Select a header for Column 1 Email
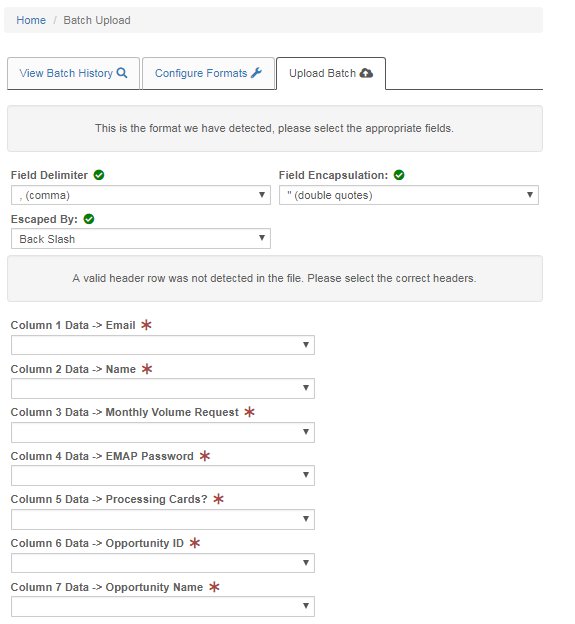 coord(163,345)
